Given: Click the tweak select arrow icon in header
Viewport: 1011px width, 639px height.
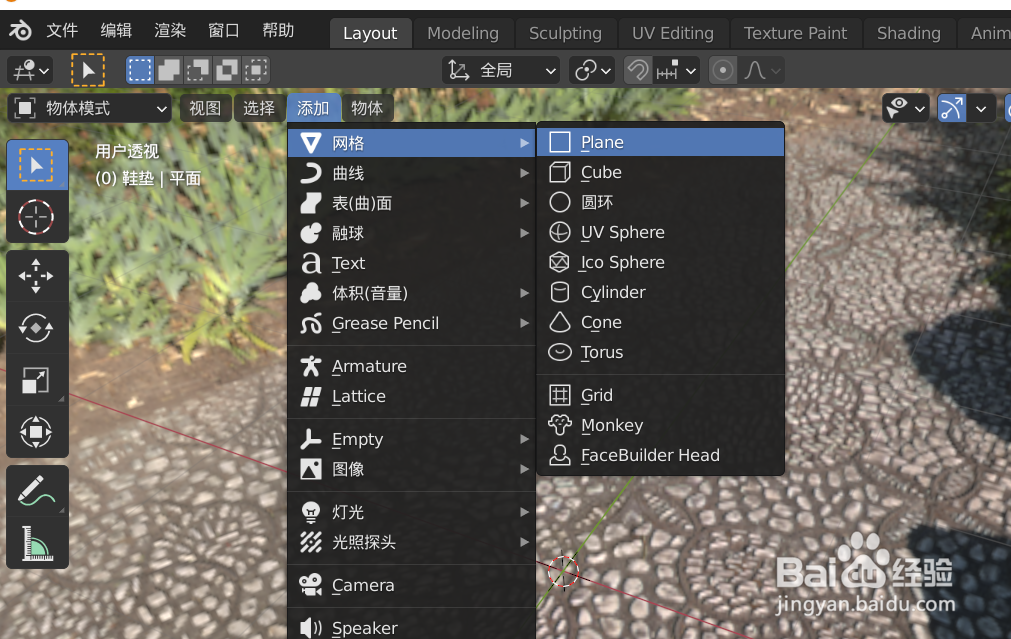Looking at the screenshot, I should 88,70.
